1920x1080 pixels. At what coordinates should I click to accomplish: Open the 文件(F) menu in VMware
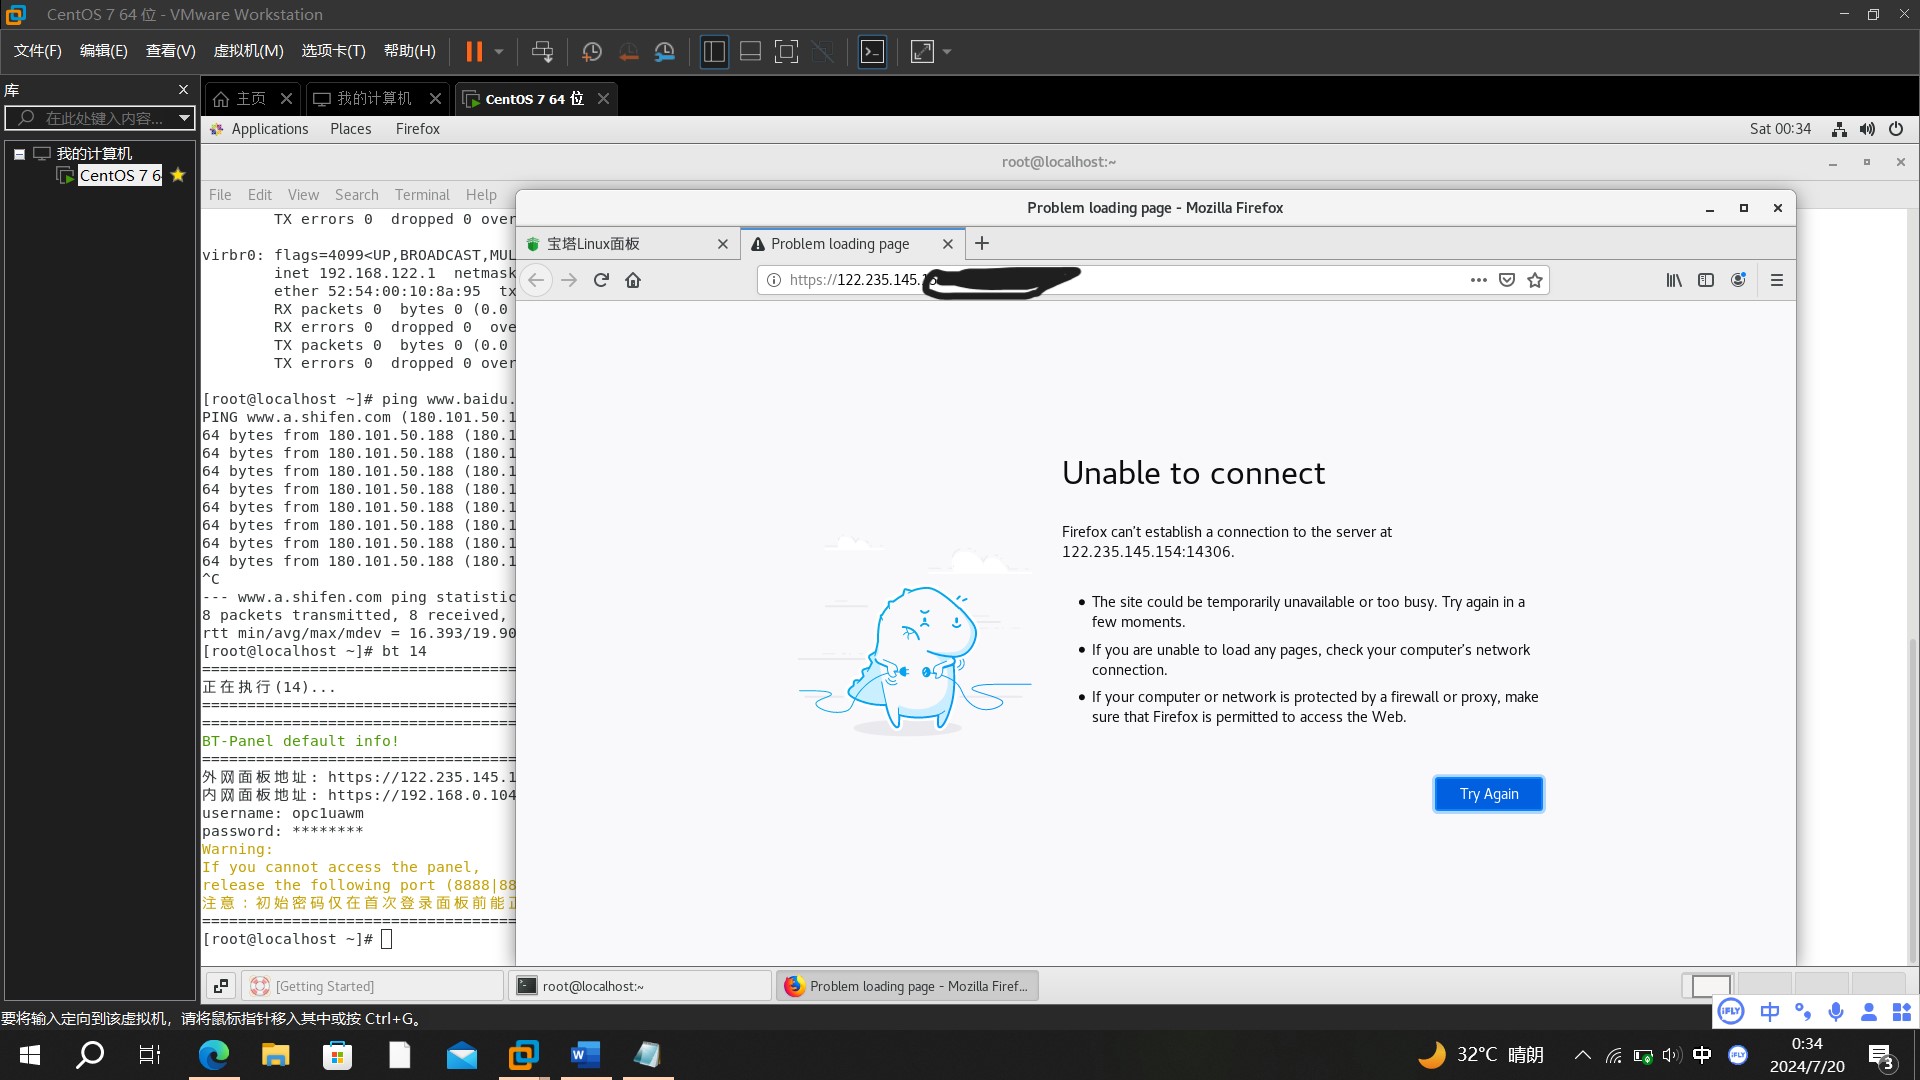point(37,51)
